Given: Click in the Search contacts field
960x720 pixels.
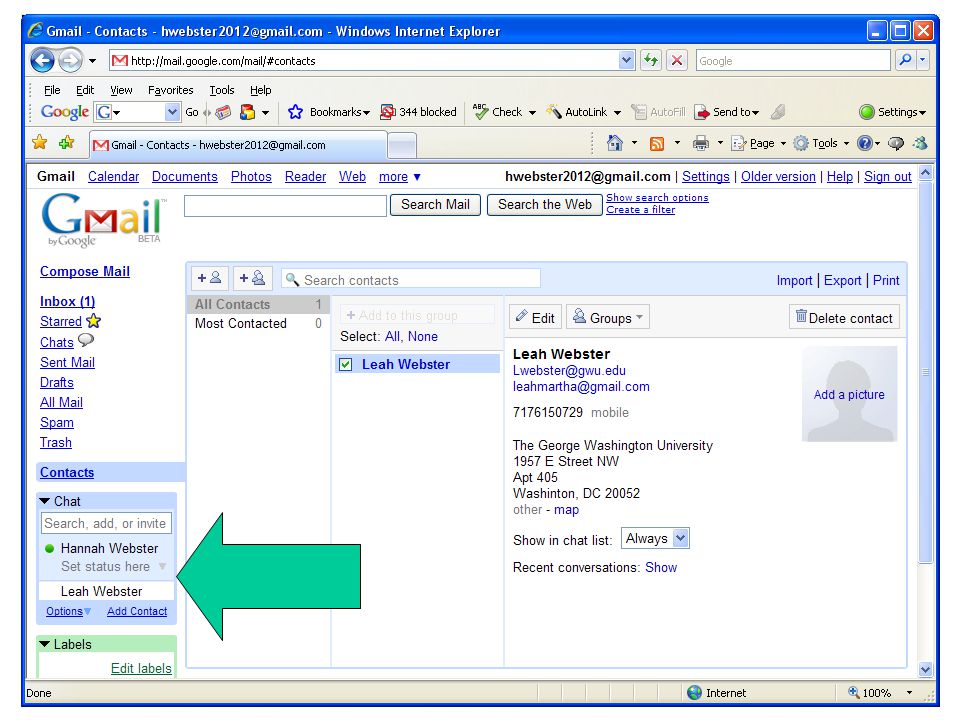Looking at the screenshot, I should [411, 279].
